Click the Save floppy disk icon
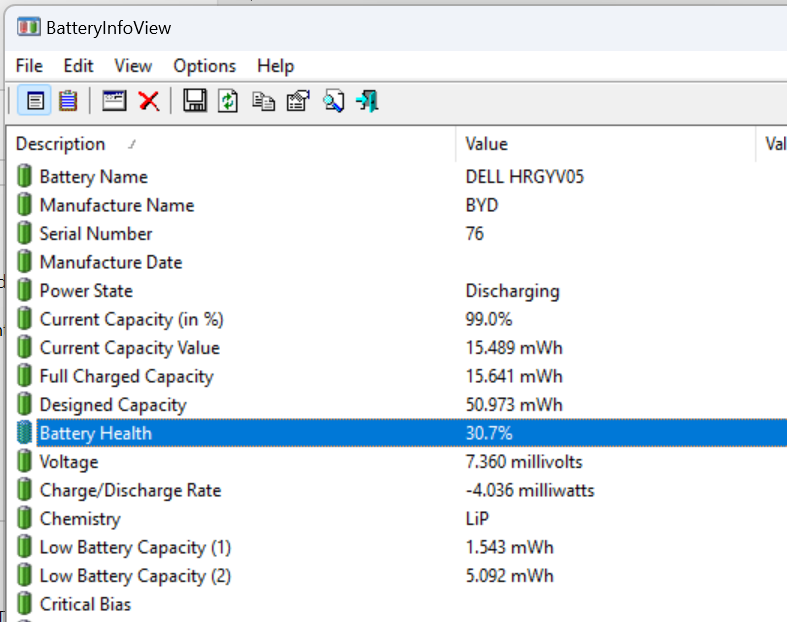The height and width of the screenshot is (622, 787). [x=195, y=100]
